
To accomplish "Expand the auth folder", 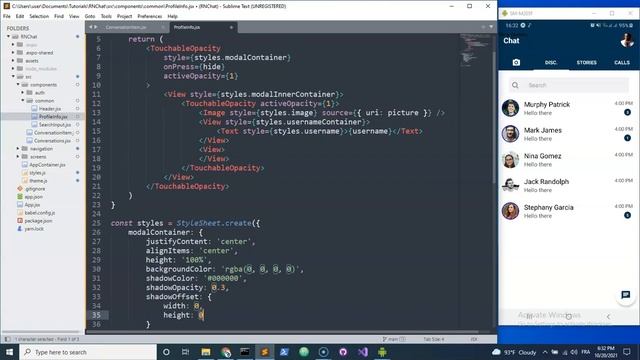I will (x=23, y=92).
